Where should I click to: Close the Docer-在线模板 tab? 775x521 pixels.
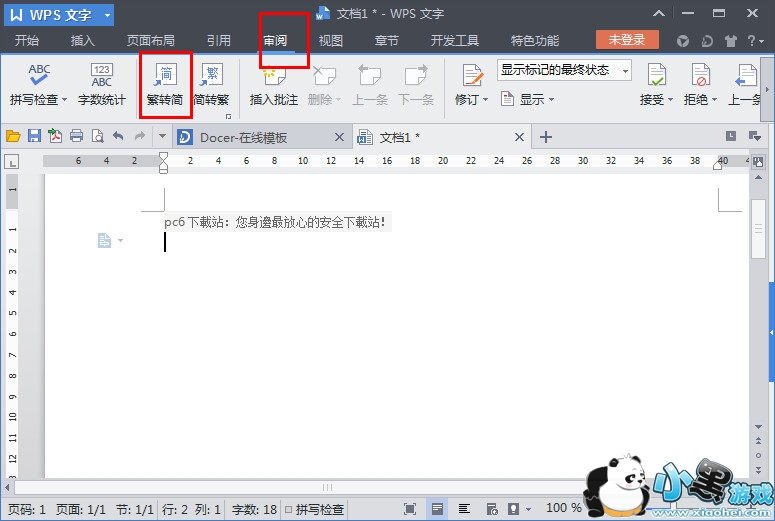click(x=339, y=137)
